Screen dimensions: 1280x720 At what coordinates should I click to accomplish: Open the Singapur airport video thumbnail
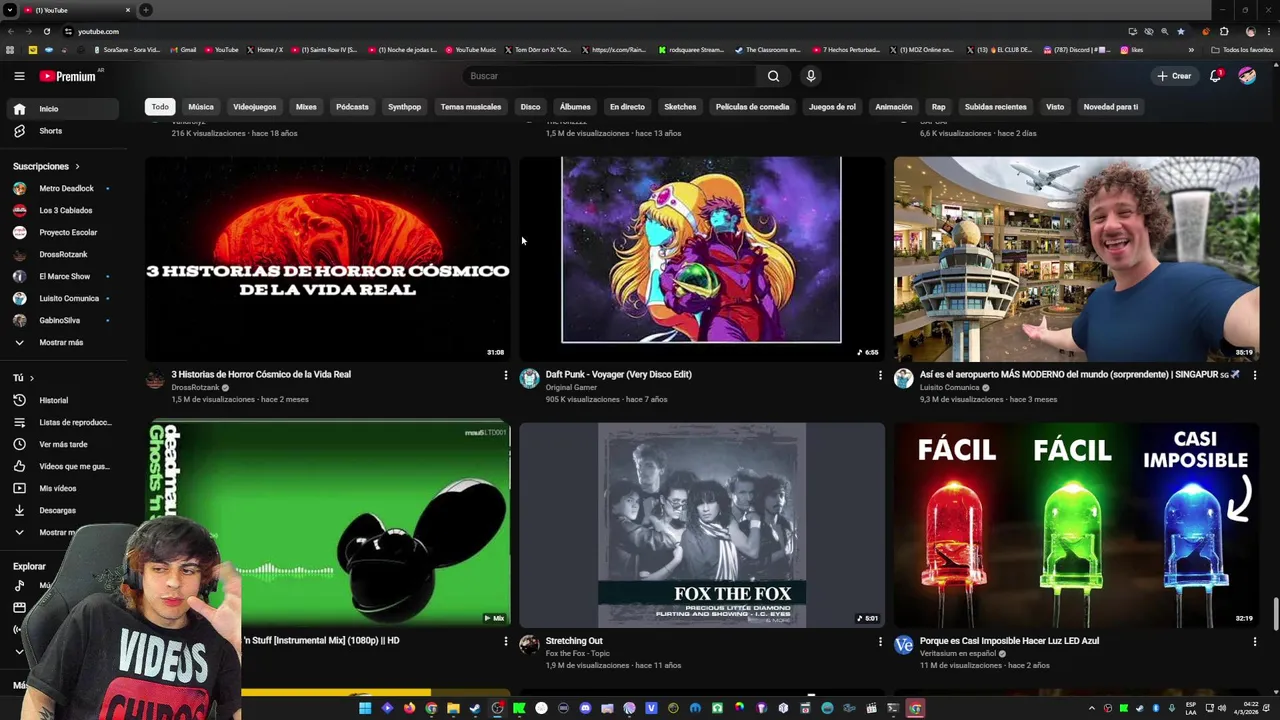1076,259
